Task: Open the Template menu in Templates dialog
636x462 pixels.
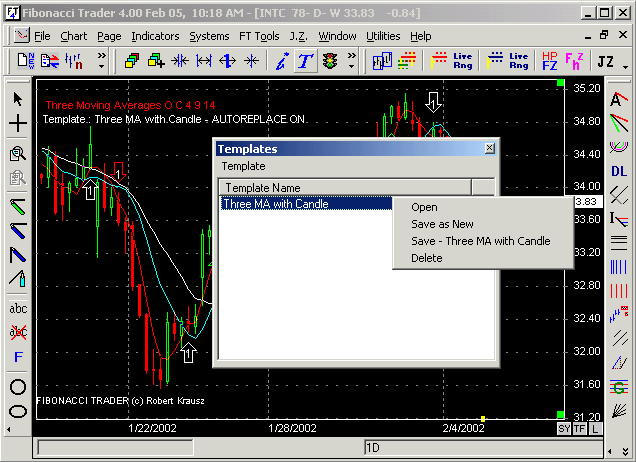Action: [243, 166]
